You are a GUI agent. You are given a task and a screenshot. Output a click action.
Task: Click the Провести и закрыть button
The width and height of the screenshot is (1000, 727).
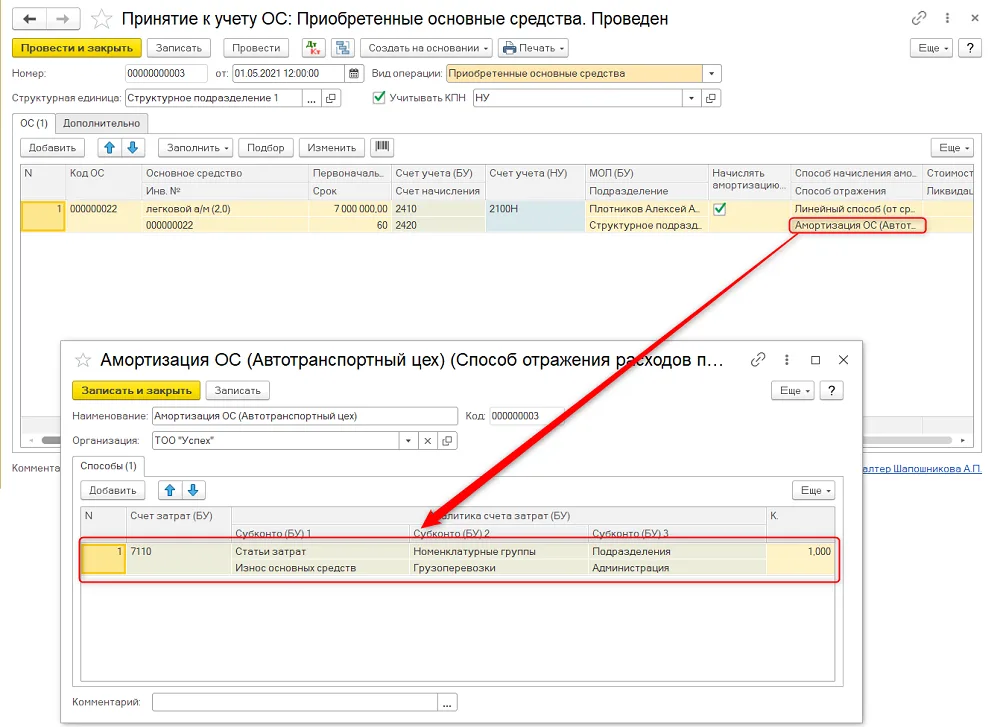click(x=77, y=48)
